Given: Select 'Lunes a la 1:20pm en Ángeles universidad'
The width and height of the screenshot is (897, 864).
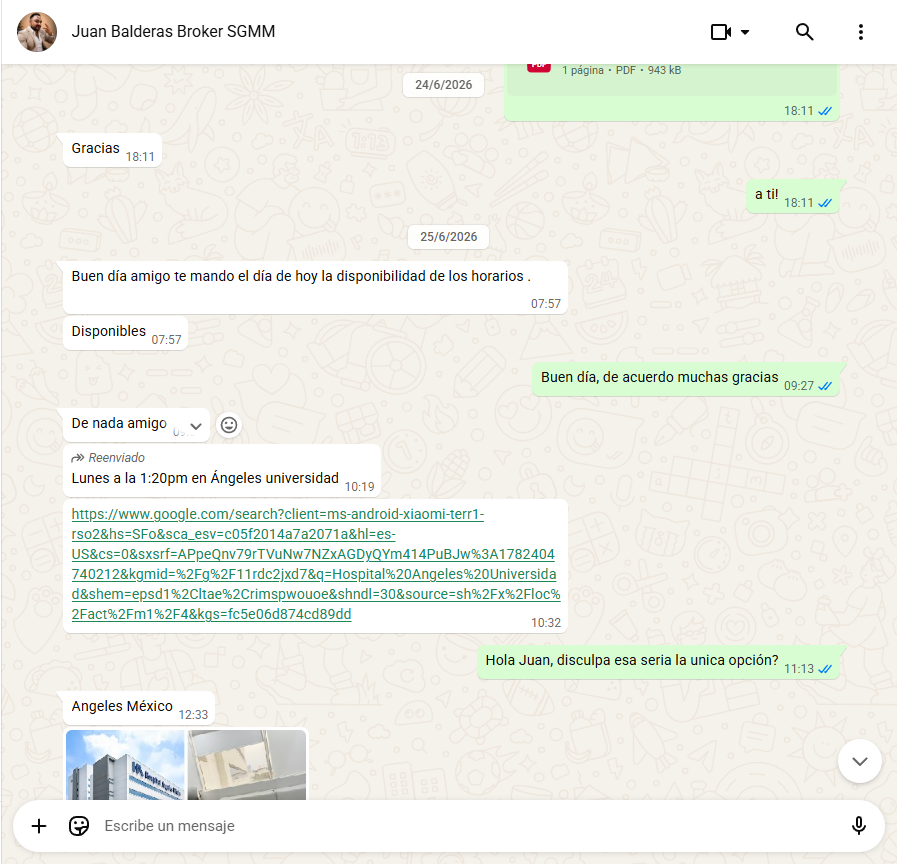Looking at the screenshot, I should tap(221, 470).
